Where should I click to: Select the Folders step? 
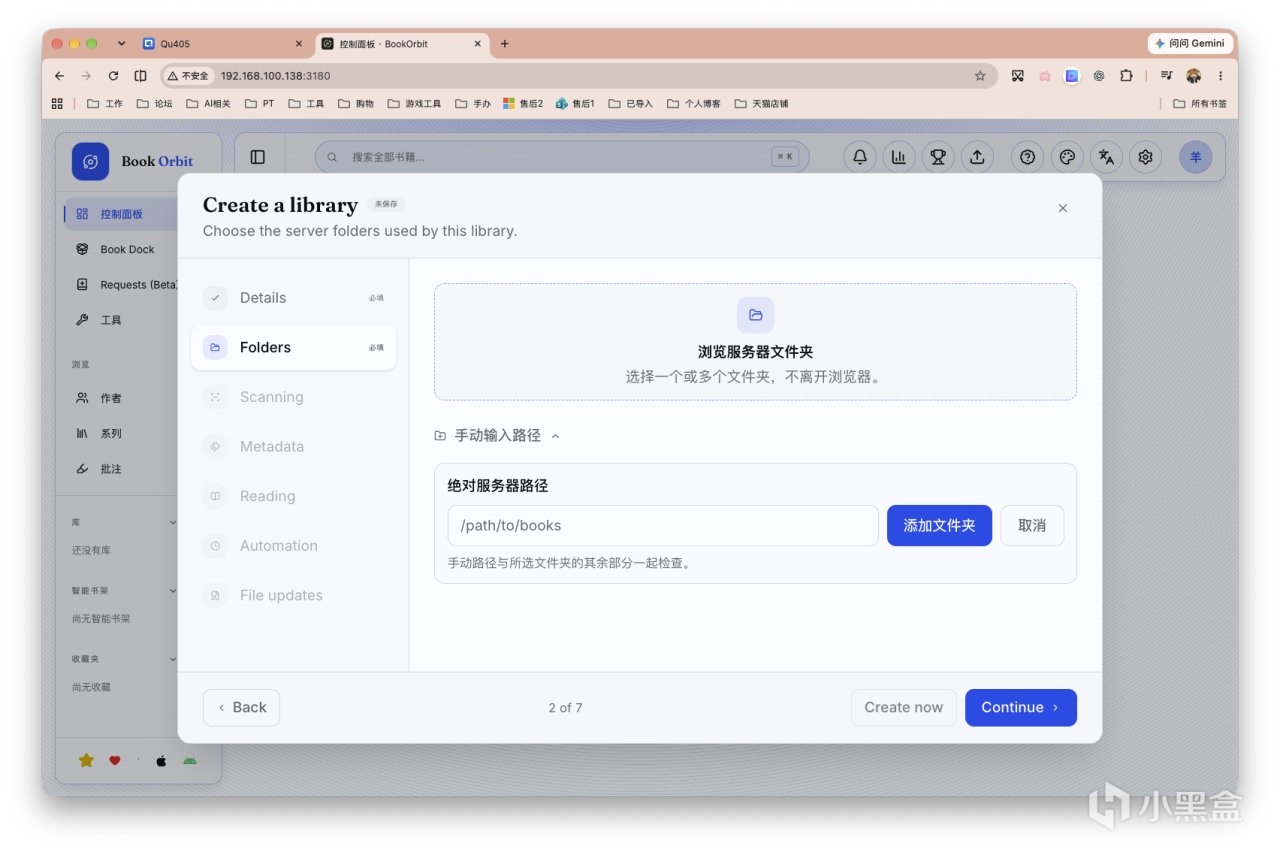point(293,348)
